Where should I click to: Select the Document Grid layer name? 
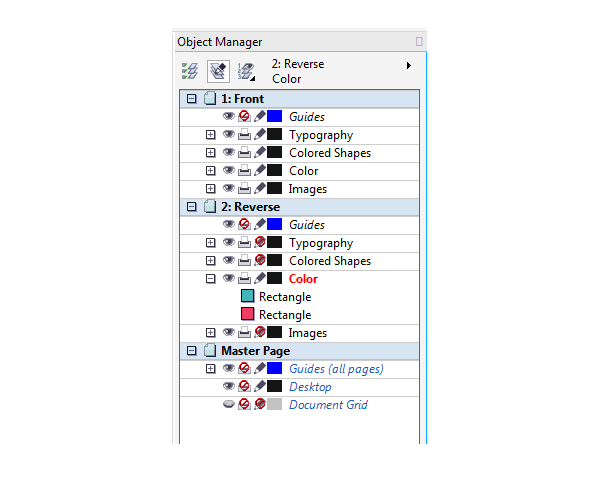(x=328, y=405)
